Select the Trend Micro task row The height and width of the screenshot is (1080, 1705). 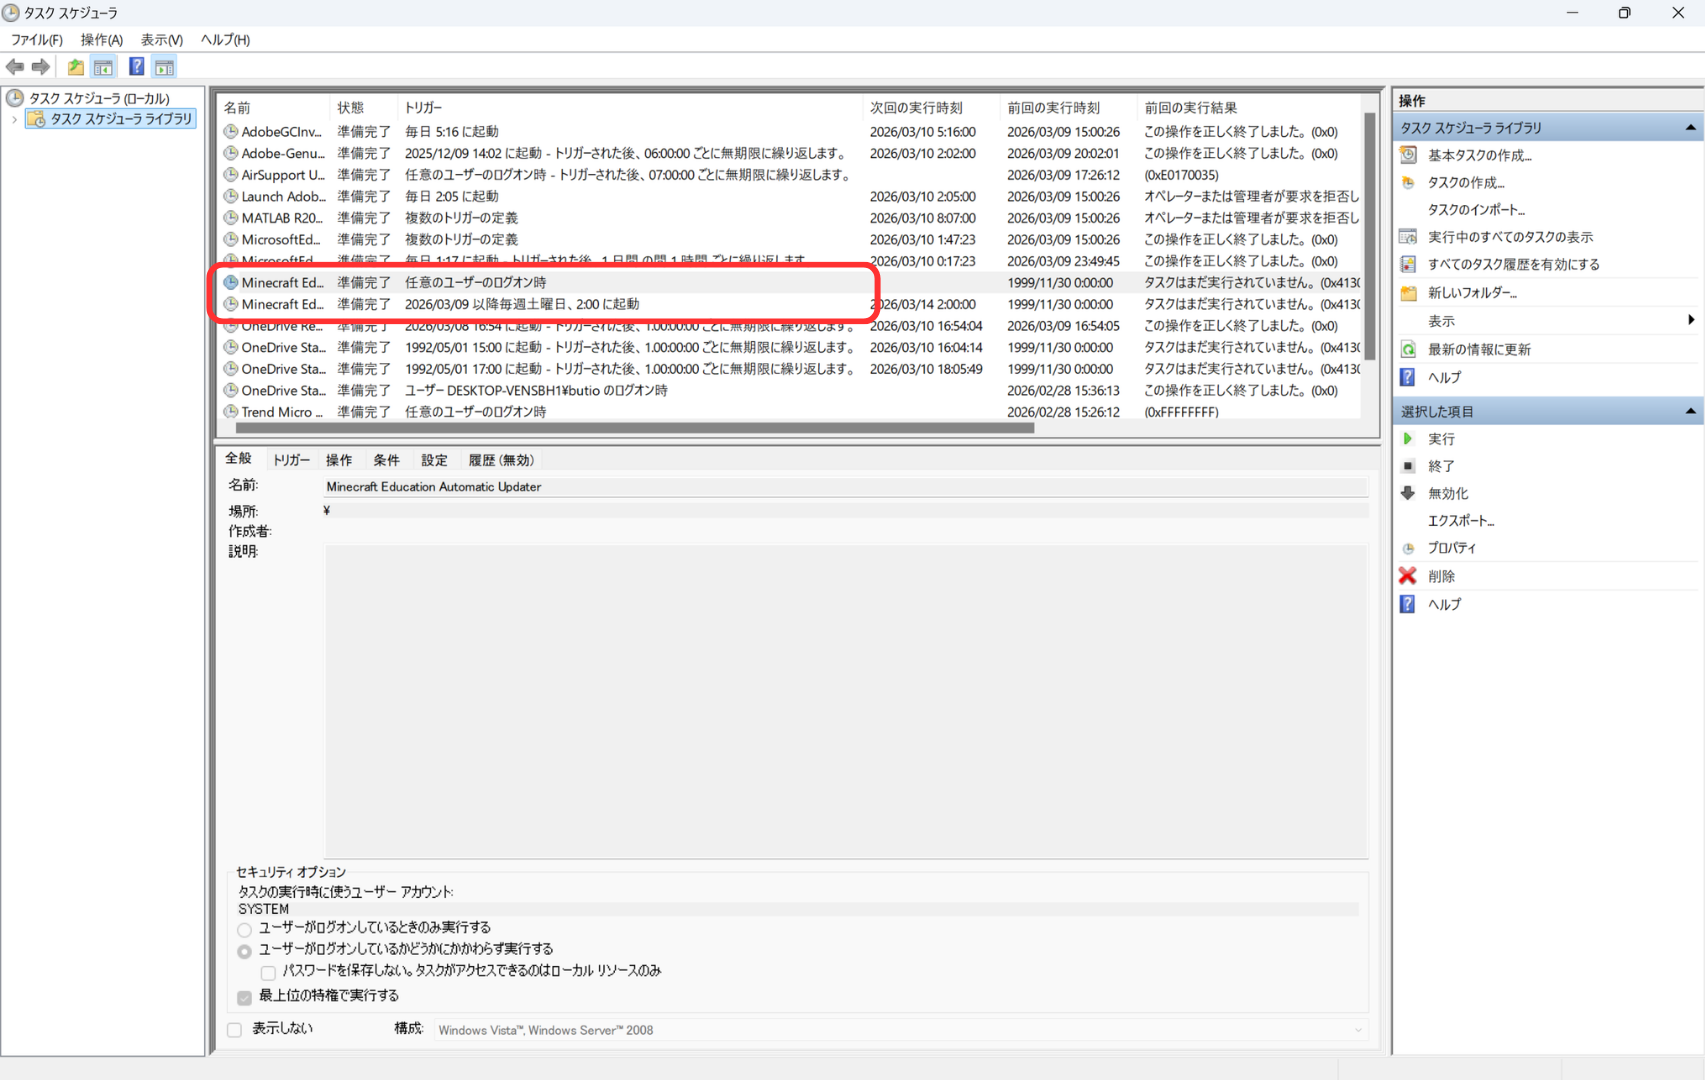pos(282,412)
